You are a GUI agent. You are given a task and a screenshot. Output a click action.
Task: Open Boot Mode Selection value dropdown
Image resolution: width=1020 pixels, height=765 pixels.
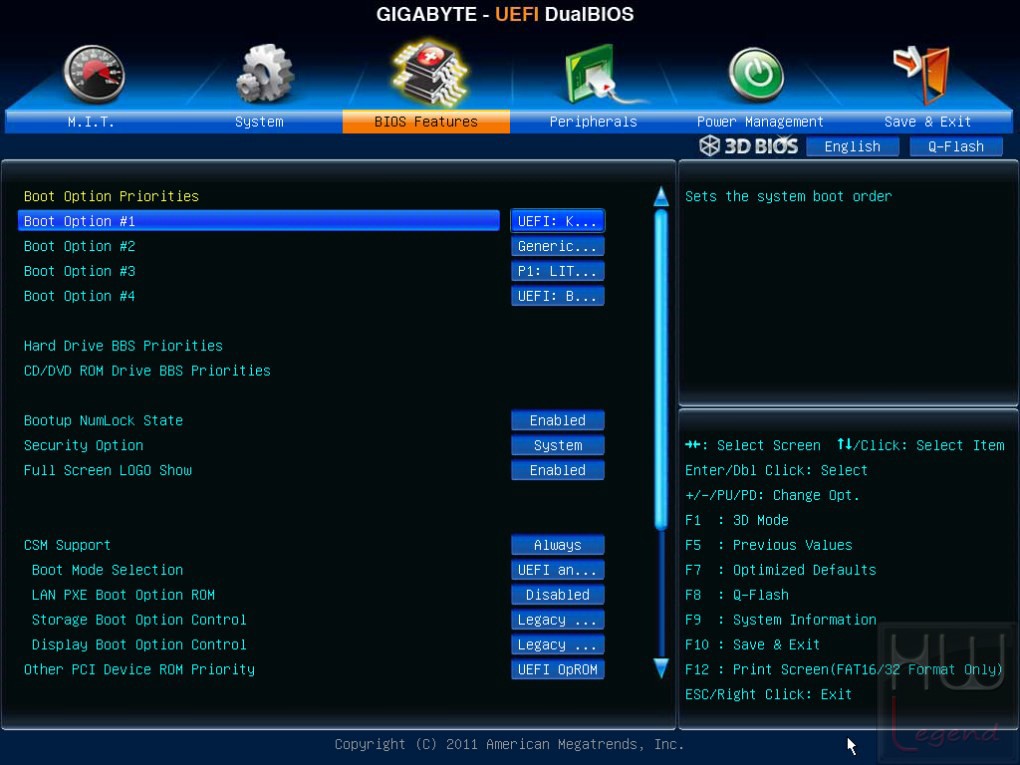(x=557, y=570)
